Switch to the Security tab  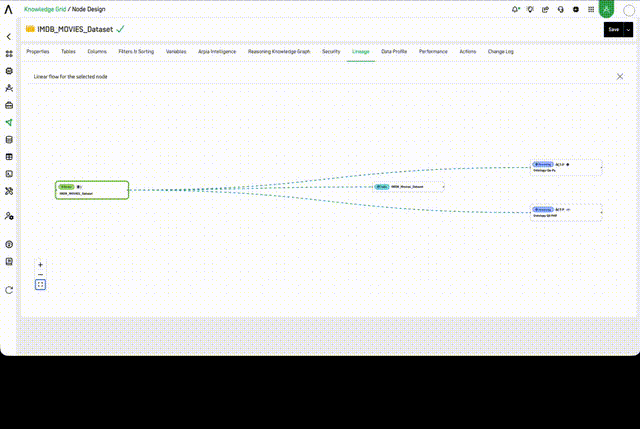click(x=331, y=51)
